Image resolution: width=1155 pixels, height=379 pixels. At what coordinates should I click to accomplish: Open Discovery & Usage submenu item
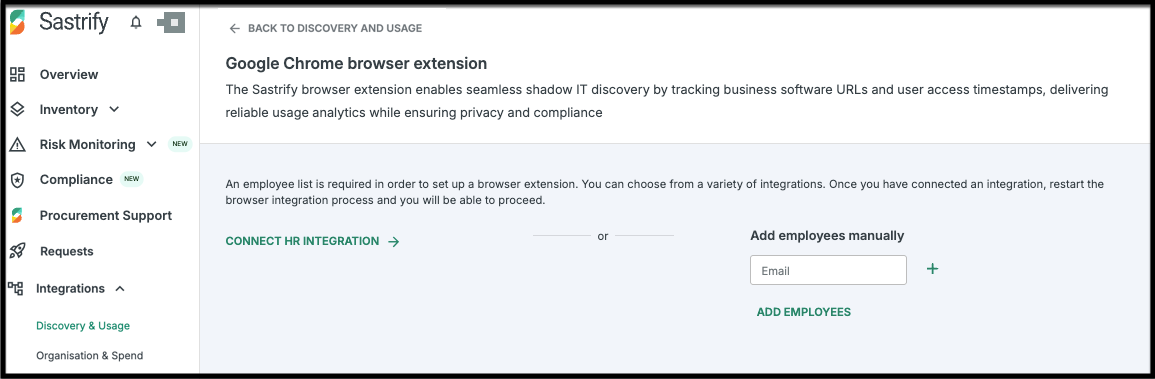(83, 325)
